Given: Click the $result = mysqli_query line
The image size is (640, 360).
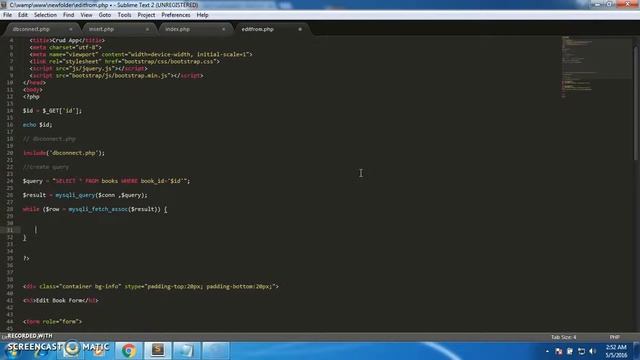Looking at the screenshot, I should coord(85,195).
